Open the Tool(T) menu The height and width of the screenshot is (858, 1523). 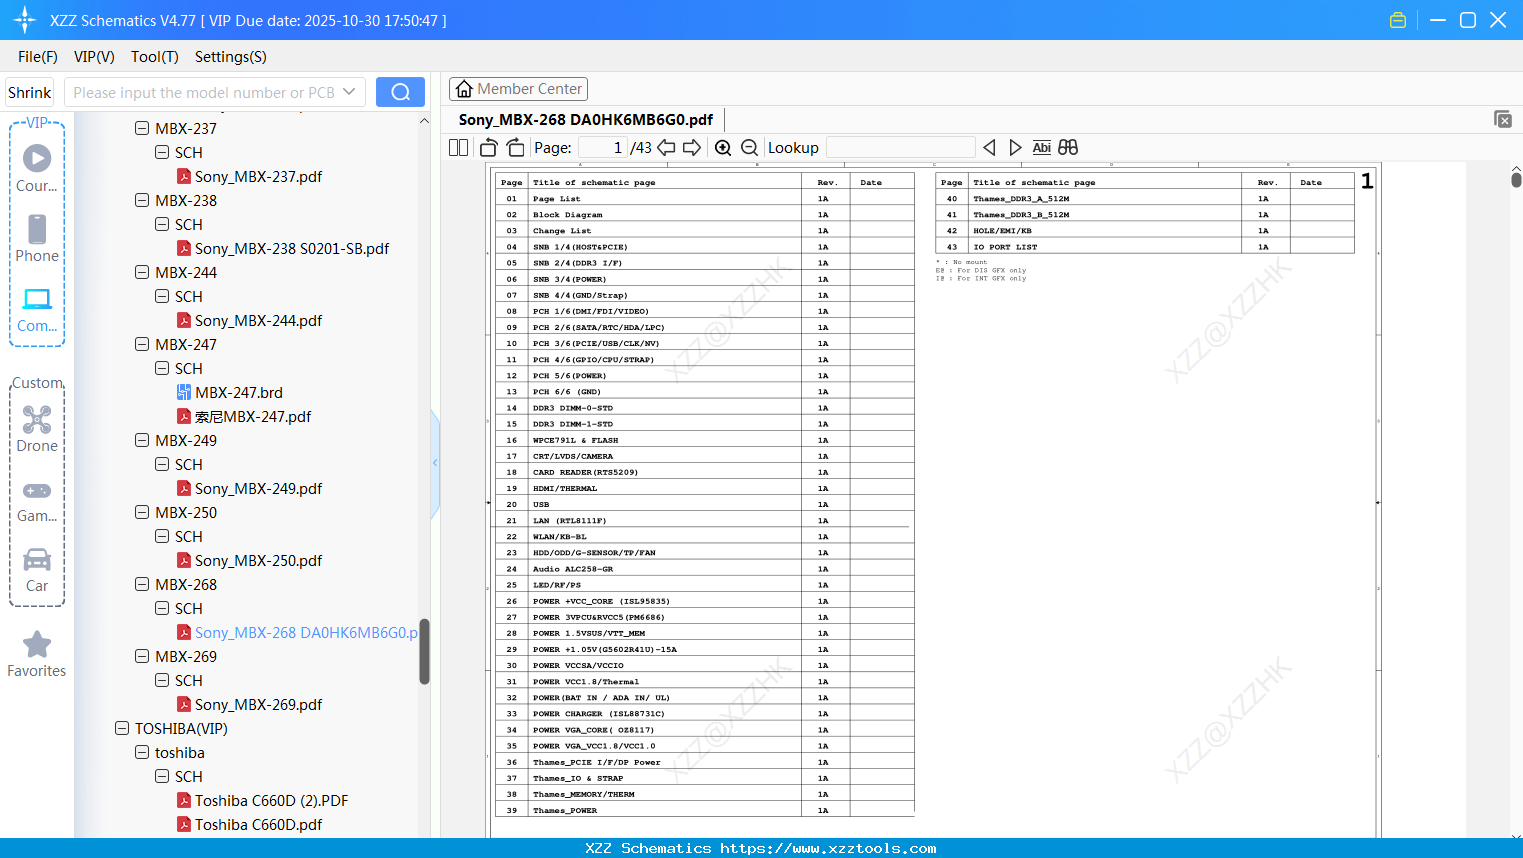[x=155, y=57]
